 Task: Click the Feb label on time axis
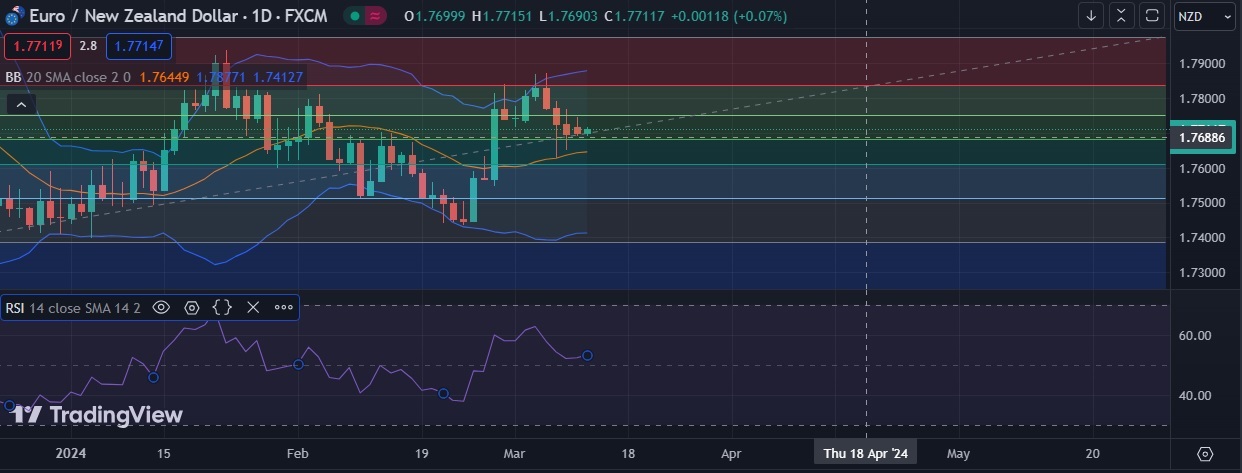297,453
